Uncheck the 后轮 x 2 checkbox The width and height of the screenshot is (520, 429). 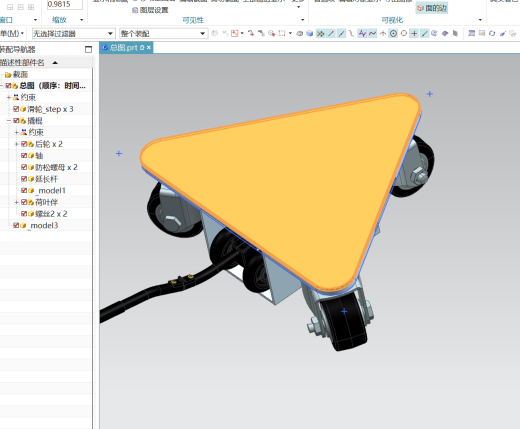click(x=24, y=144)
